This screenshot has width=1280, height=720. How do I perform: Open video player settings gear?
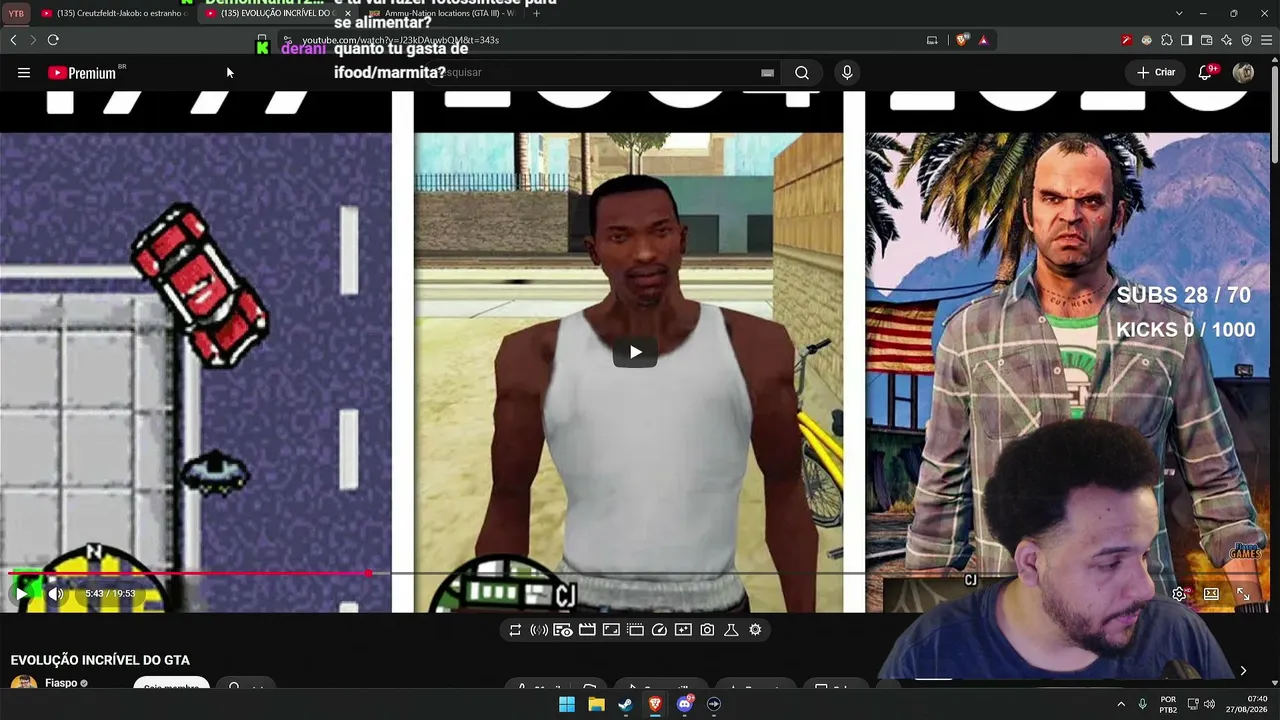coord(1180,594)
